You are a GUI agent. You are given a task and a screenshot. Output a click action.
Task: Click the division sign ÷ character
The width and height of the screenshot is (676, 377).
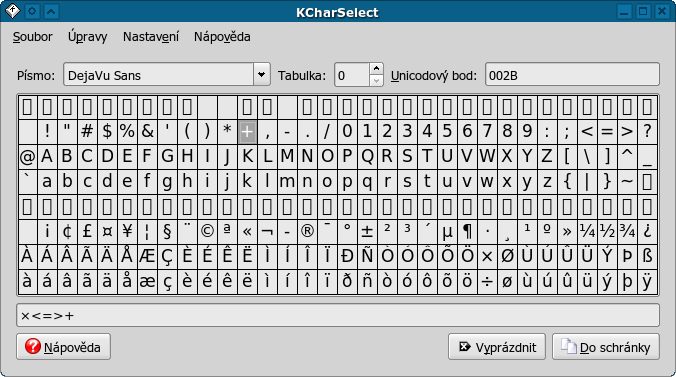coord(487,282)
